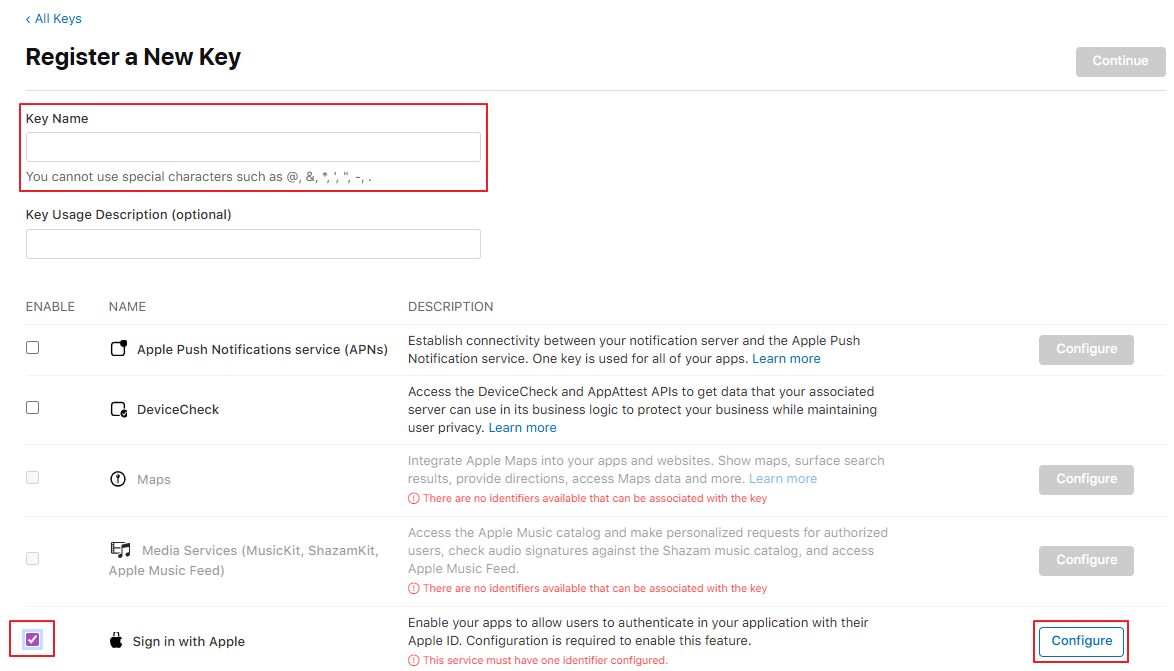Click the Sign in with Apple warning icon
Image resolution: width=1174 pixels, height=671 pixels.
click(414, 660)
